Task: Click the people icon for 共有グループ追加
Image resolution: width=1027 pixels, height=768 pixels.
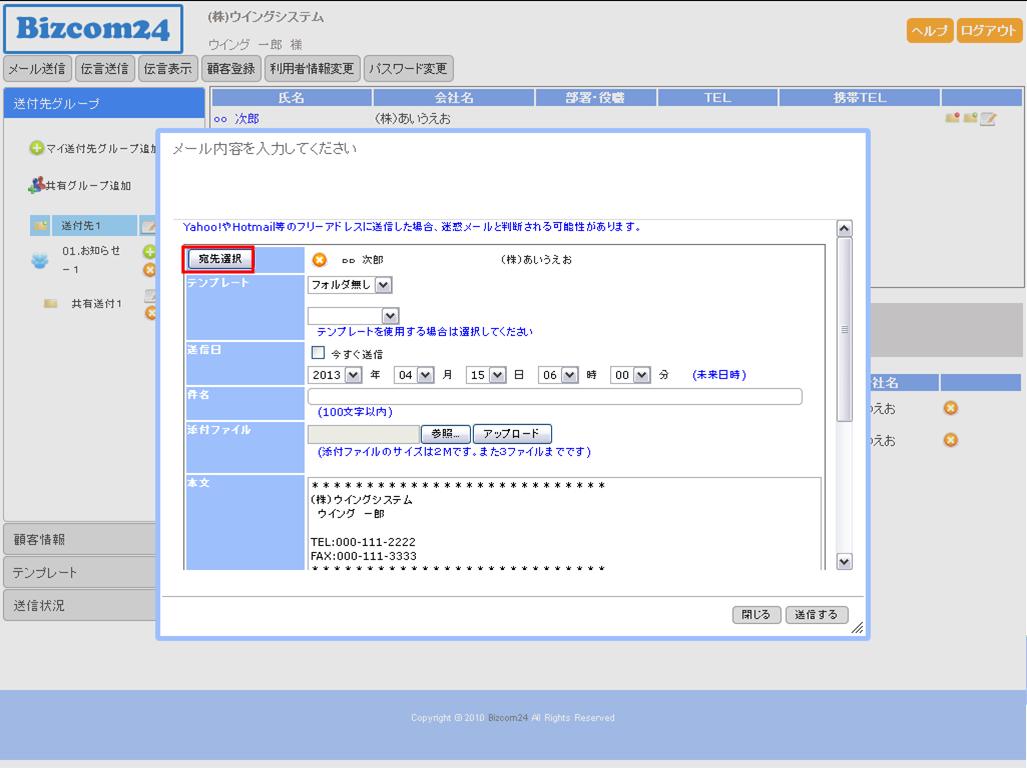Action: tap(36, 185)
